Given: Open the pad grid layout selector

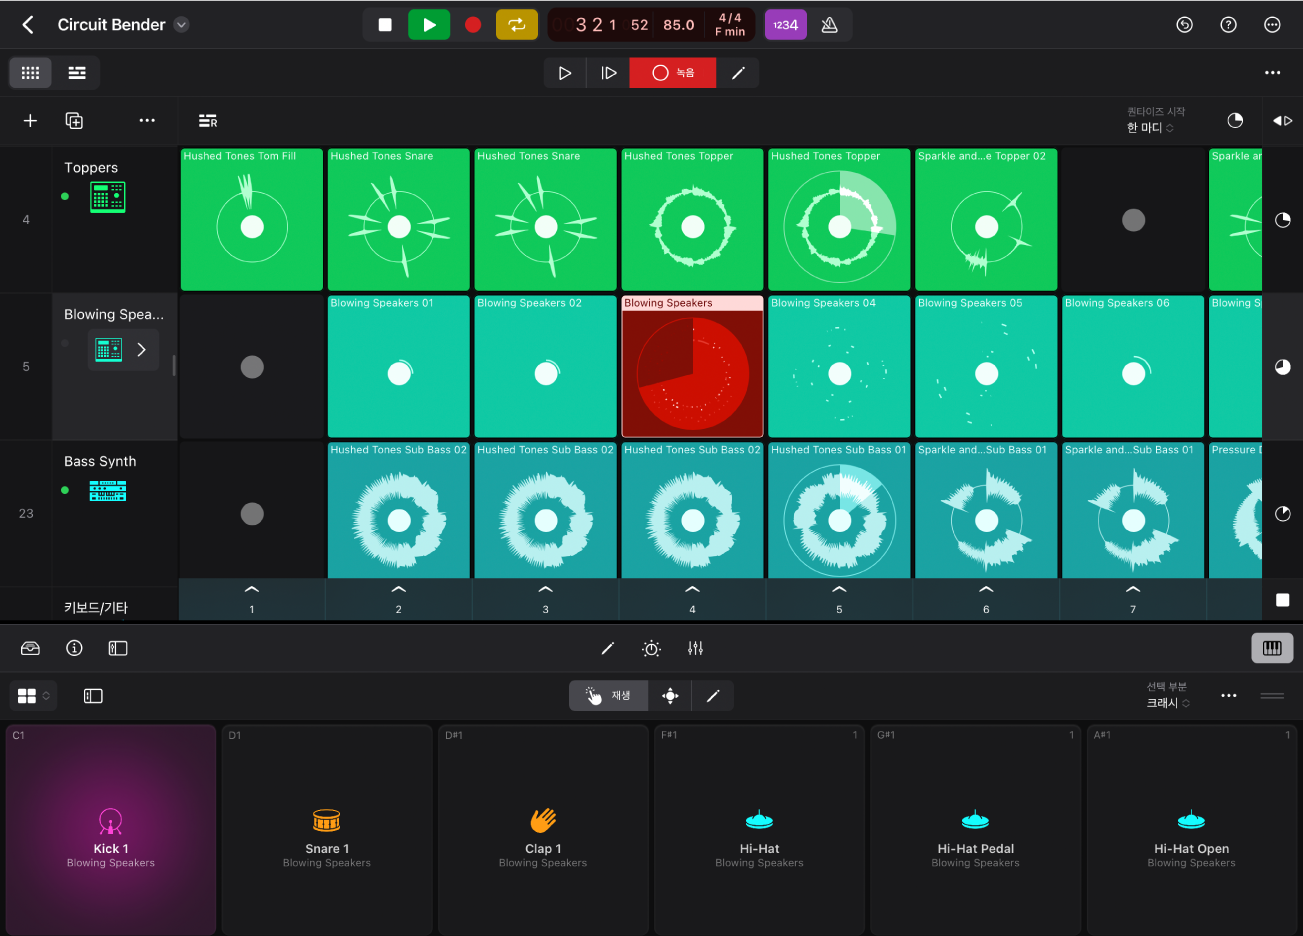Looking at the screenshot, I should (x=33, y=696).
